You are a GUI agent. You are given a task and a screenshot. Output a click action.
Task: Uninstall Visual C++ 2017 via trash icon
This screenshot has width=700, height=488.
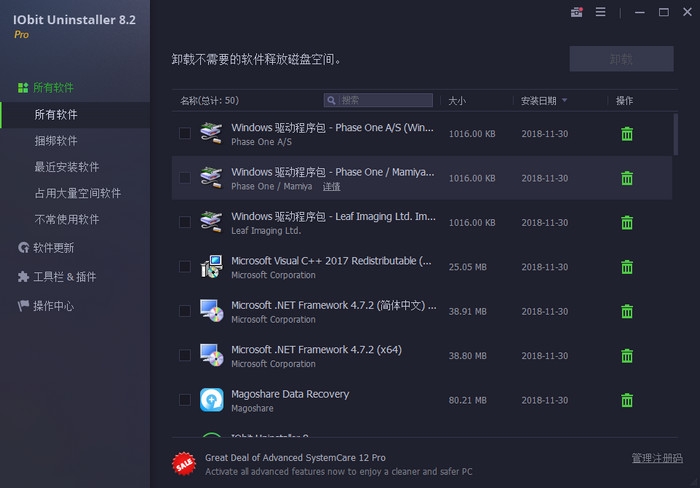pyautogui.click(x=627, y=267)
